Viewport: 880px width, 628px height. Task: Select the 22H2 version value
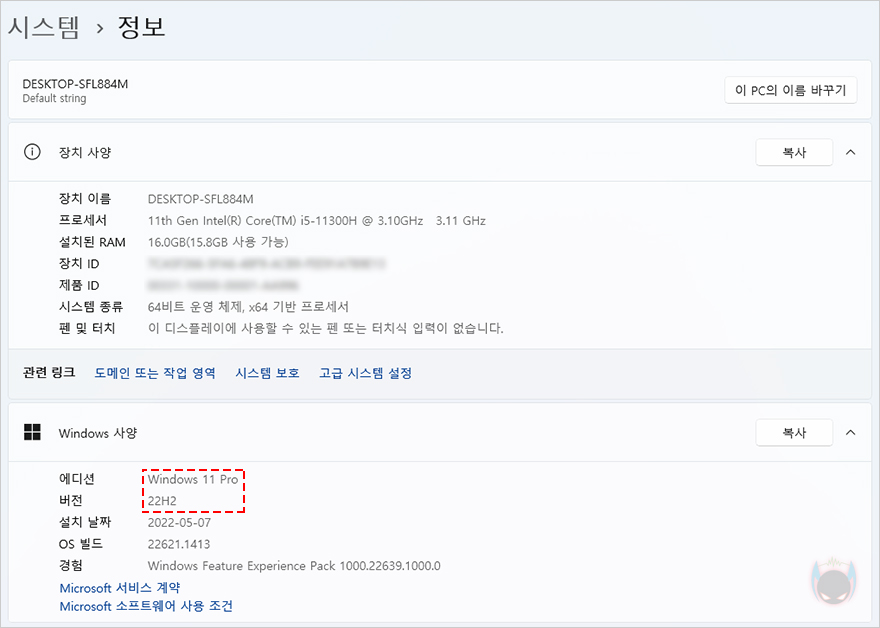(162, 501)
